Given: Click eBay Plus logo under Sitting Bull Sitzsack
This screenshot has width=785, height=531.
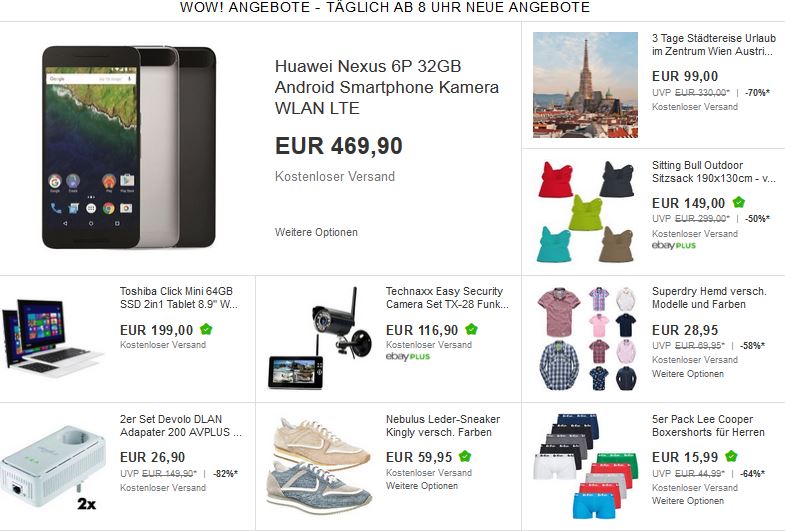Looking at the screenshot, I should pos(674,246).
